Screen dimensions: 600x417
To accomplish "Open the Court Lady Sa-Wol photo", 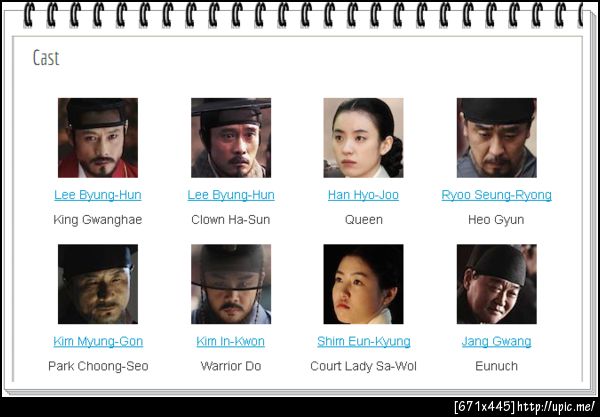I will pos(364,284).
